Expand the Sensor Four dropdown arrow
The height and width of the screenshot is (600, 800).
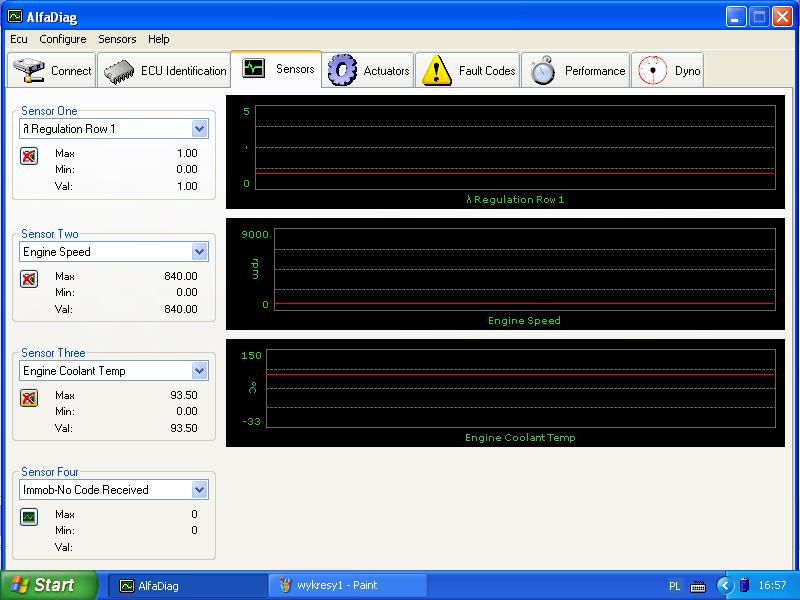(199, 490)
